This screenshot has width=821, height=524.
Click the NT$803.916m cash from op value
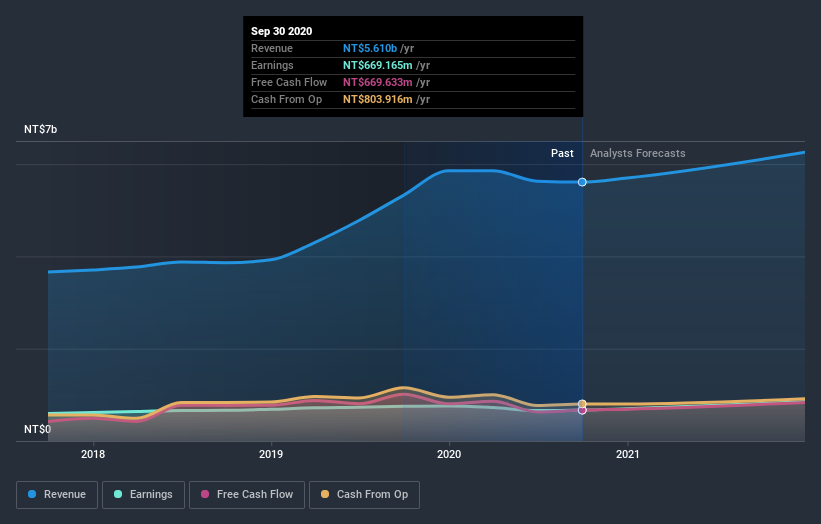(x=378, y=99)
